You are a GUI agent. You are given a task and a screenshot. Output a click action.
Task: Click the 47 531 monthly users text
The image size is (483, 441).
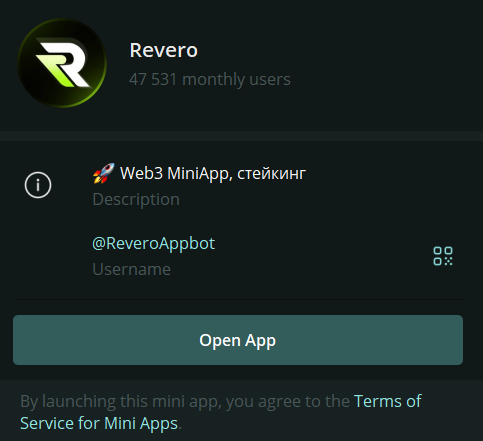[210, 79]
